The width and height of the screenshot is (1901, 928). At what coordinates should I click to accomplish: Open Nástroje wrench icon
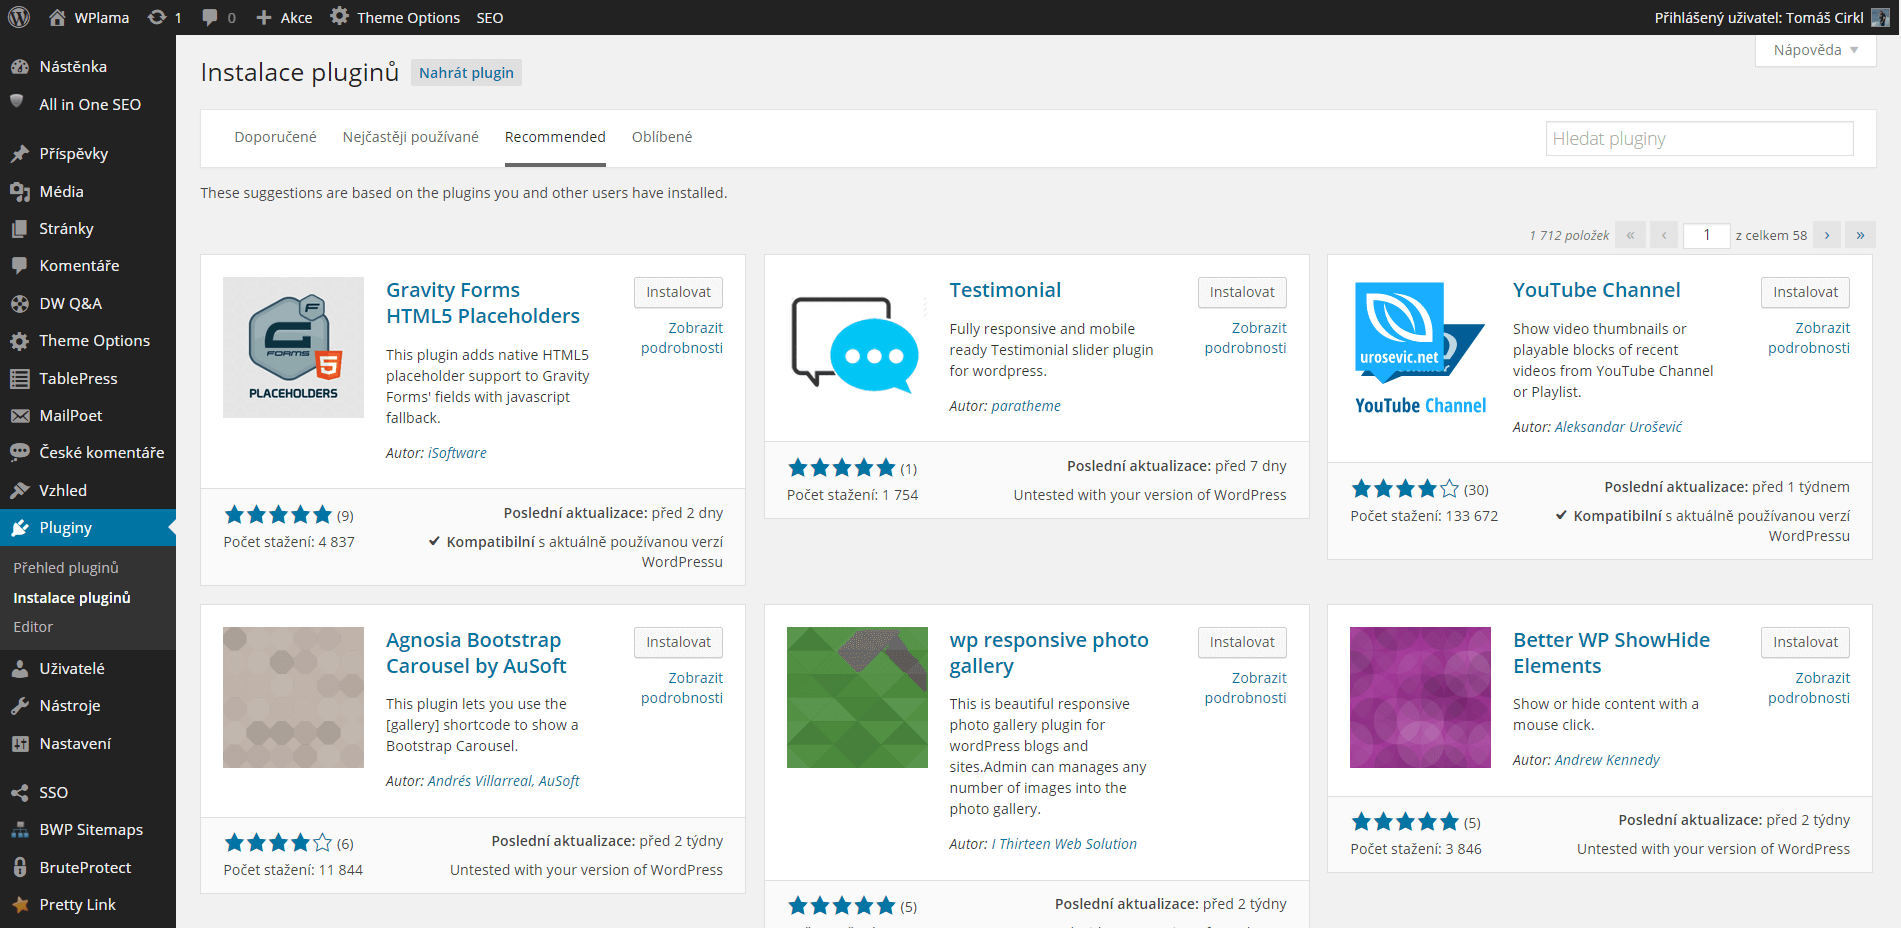click(19, 705)
